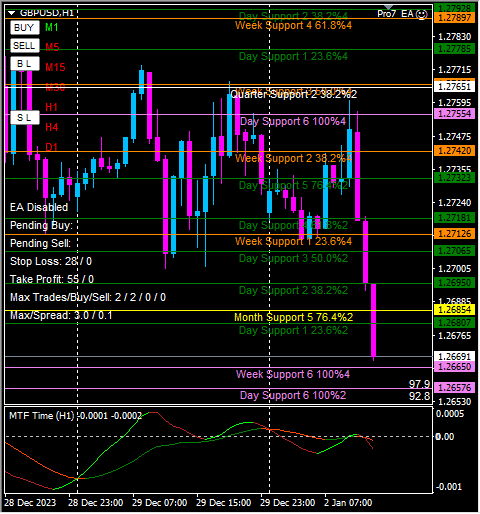Select the M5 timeframe label
480x514 pixels.
click(x=52, y=47)
